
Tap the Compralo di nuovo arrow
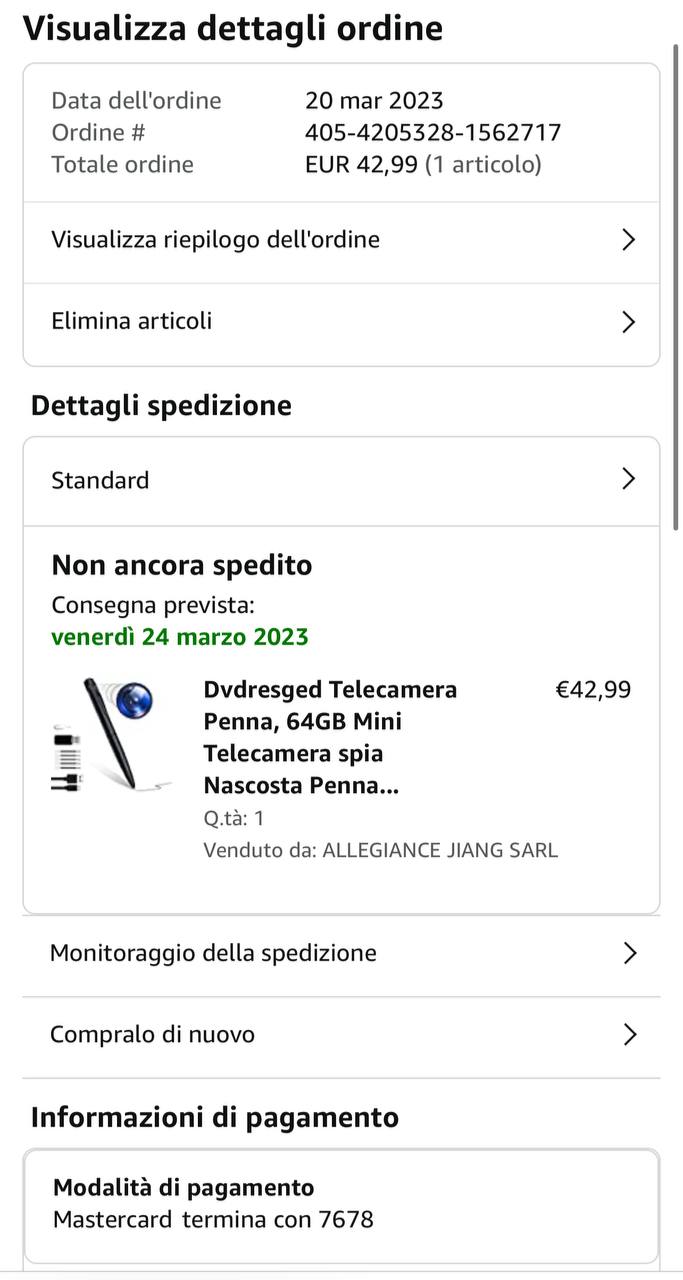point(629,1034)
